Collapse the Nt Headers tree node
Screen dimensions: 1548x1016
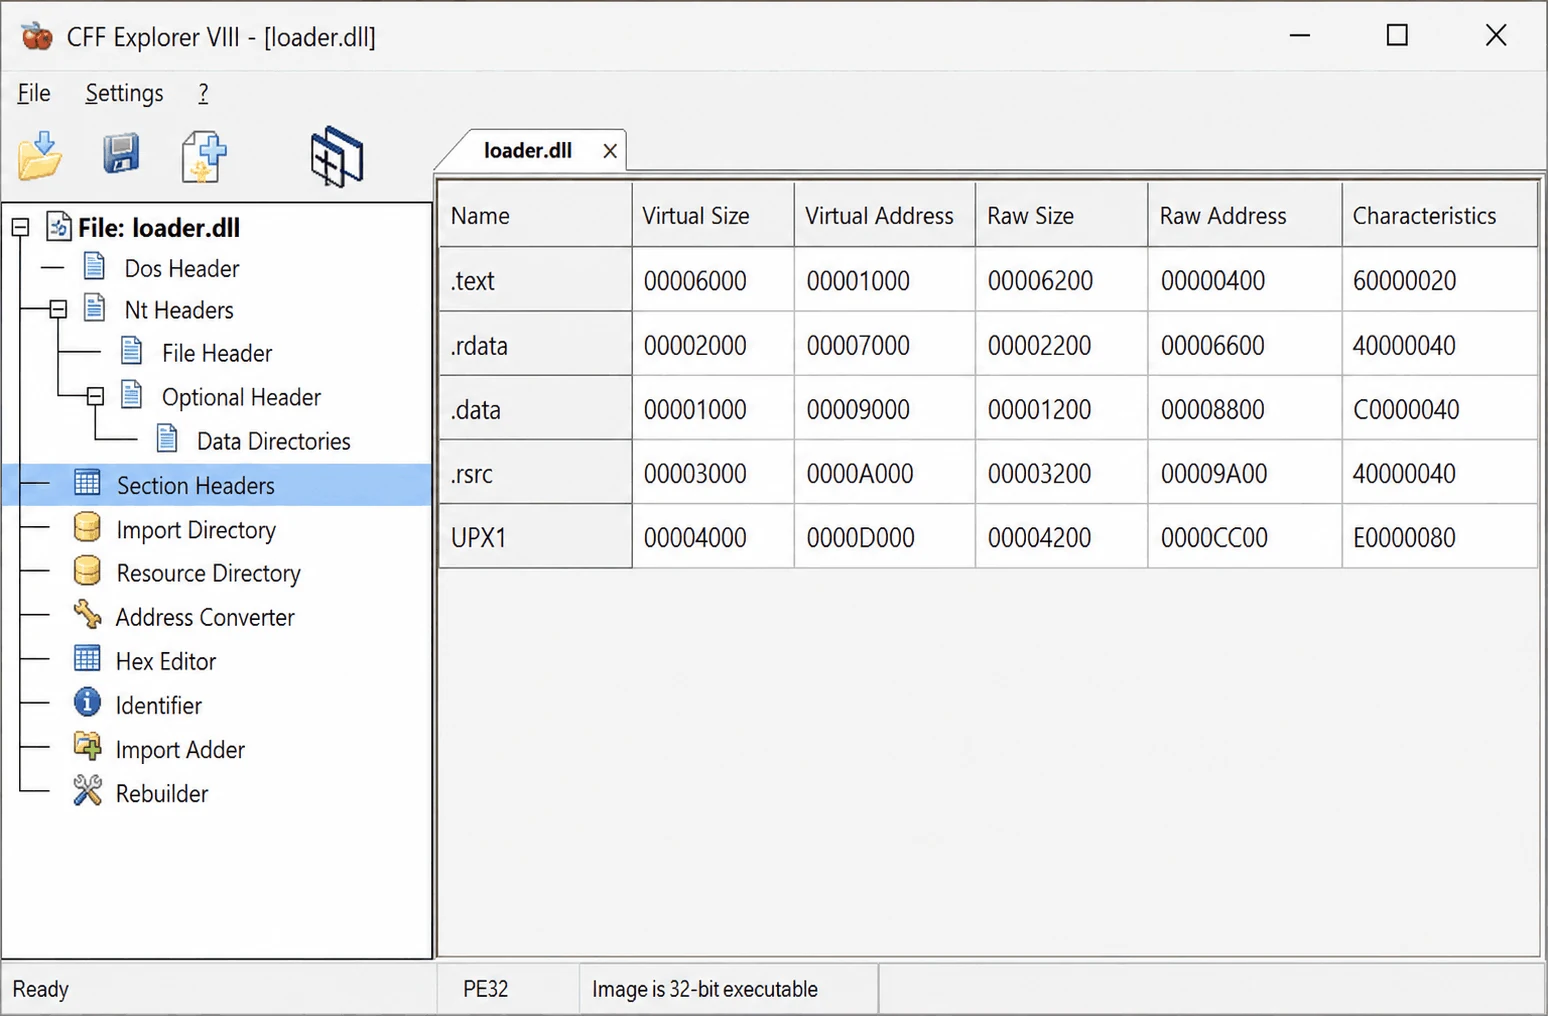click(x=58, y=310)
